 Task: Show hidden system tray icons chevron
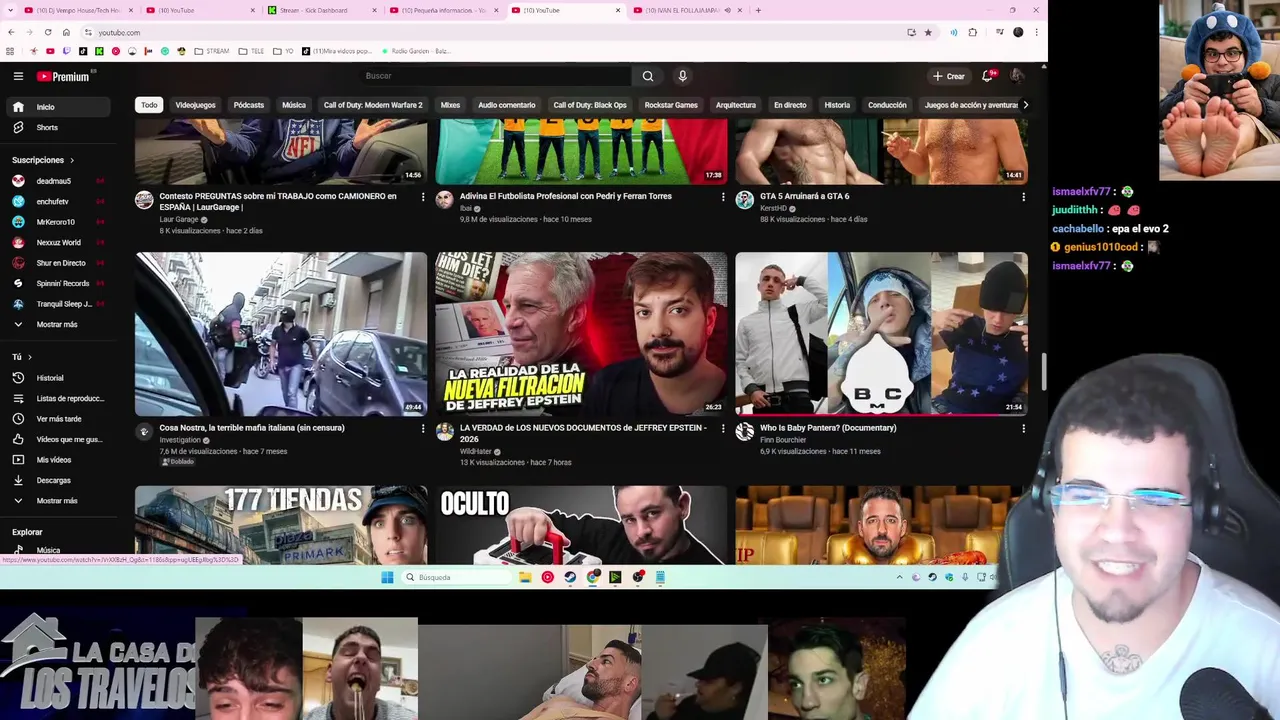(899, 577)
